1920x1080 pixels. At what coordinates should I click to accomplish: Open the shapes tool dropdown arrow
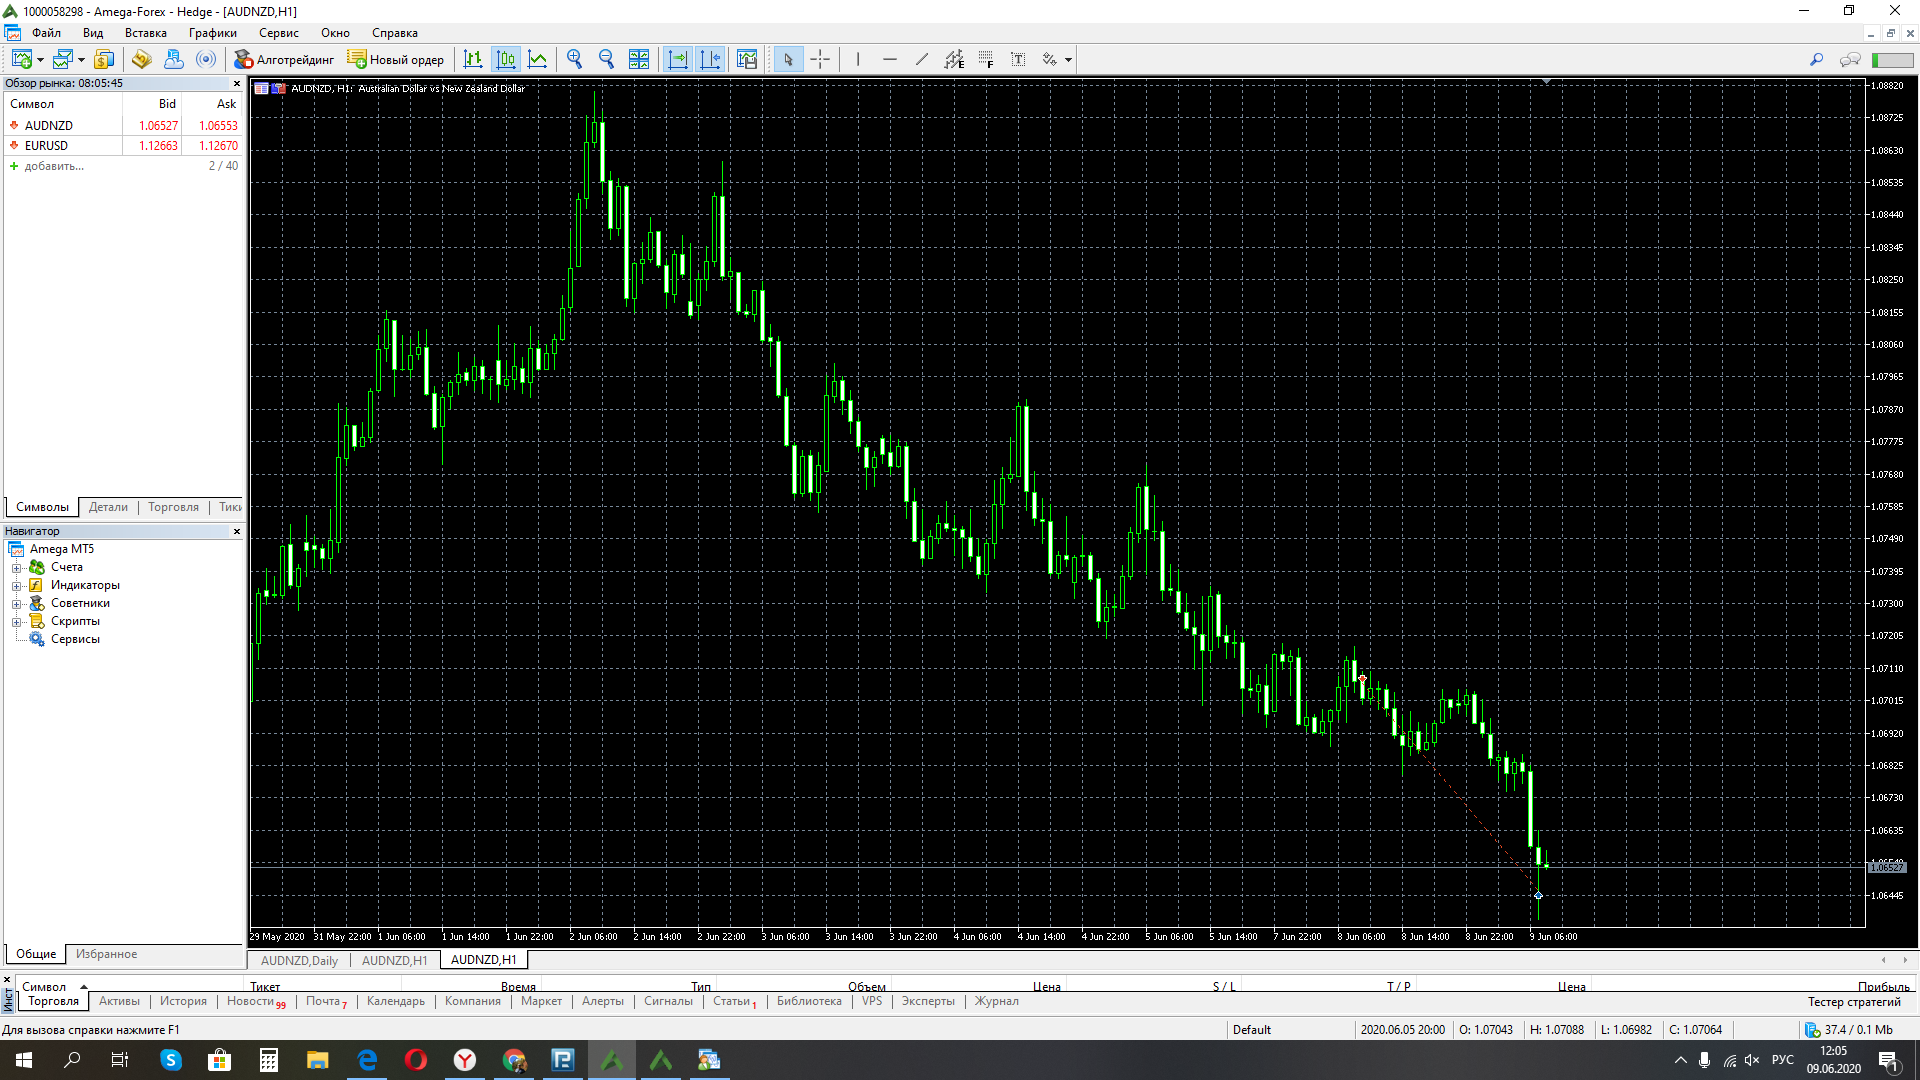[1068, 60]
